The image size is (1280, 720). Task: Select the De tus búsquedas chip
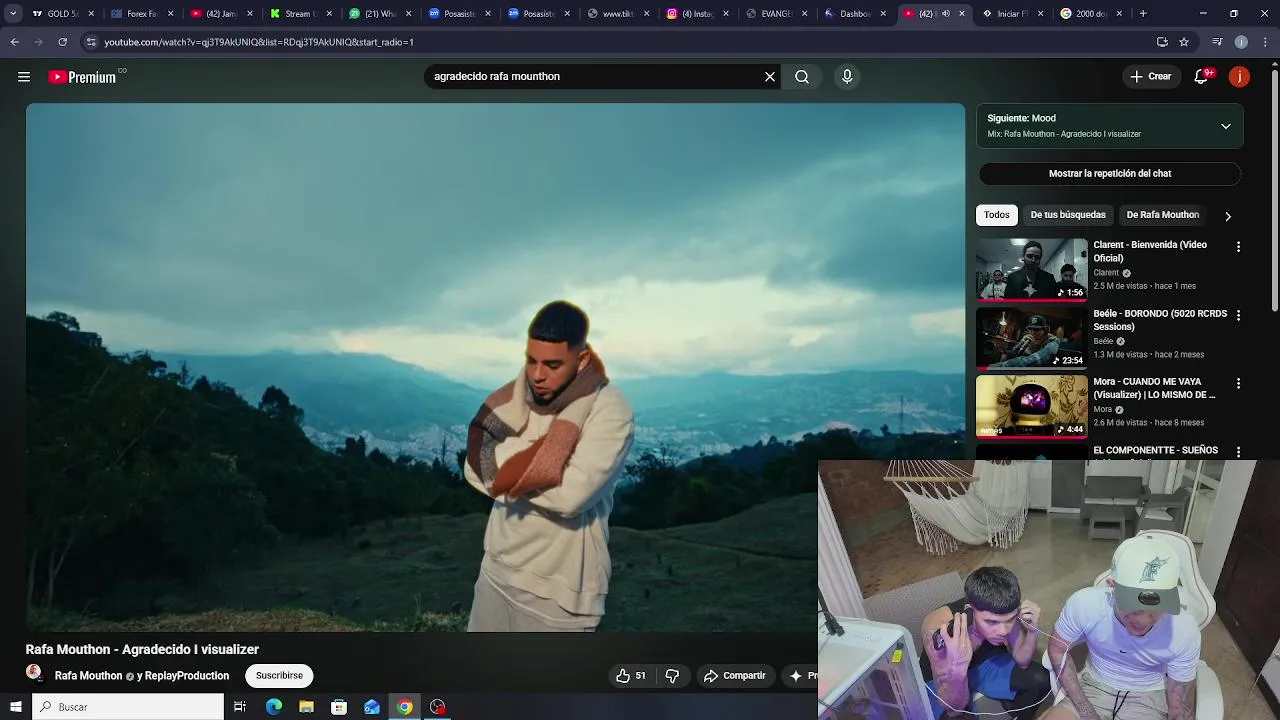click(1068, 215)
